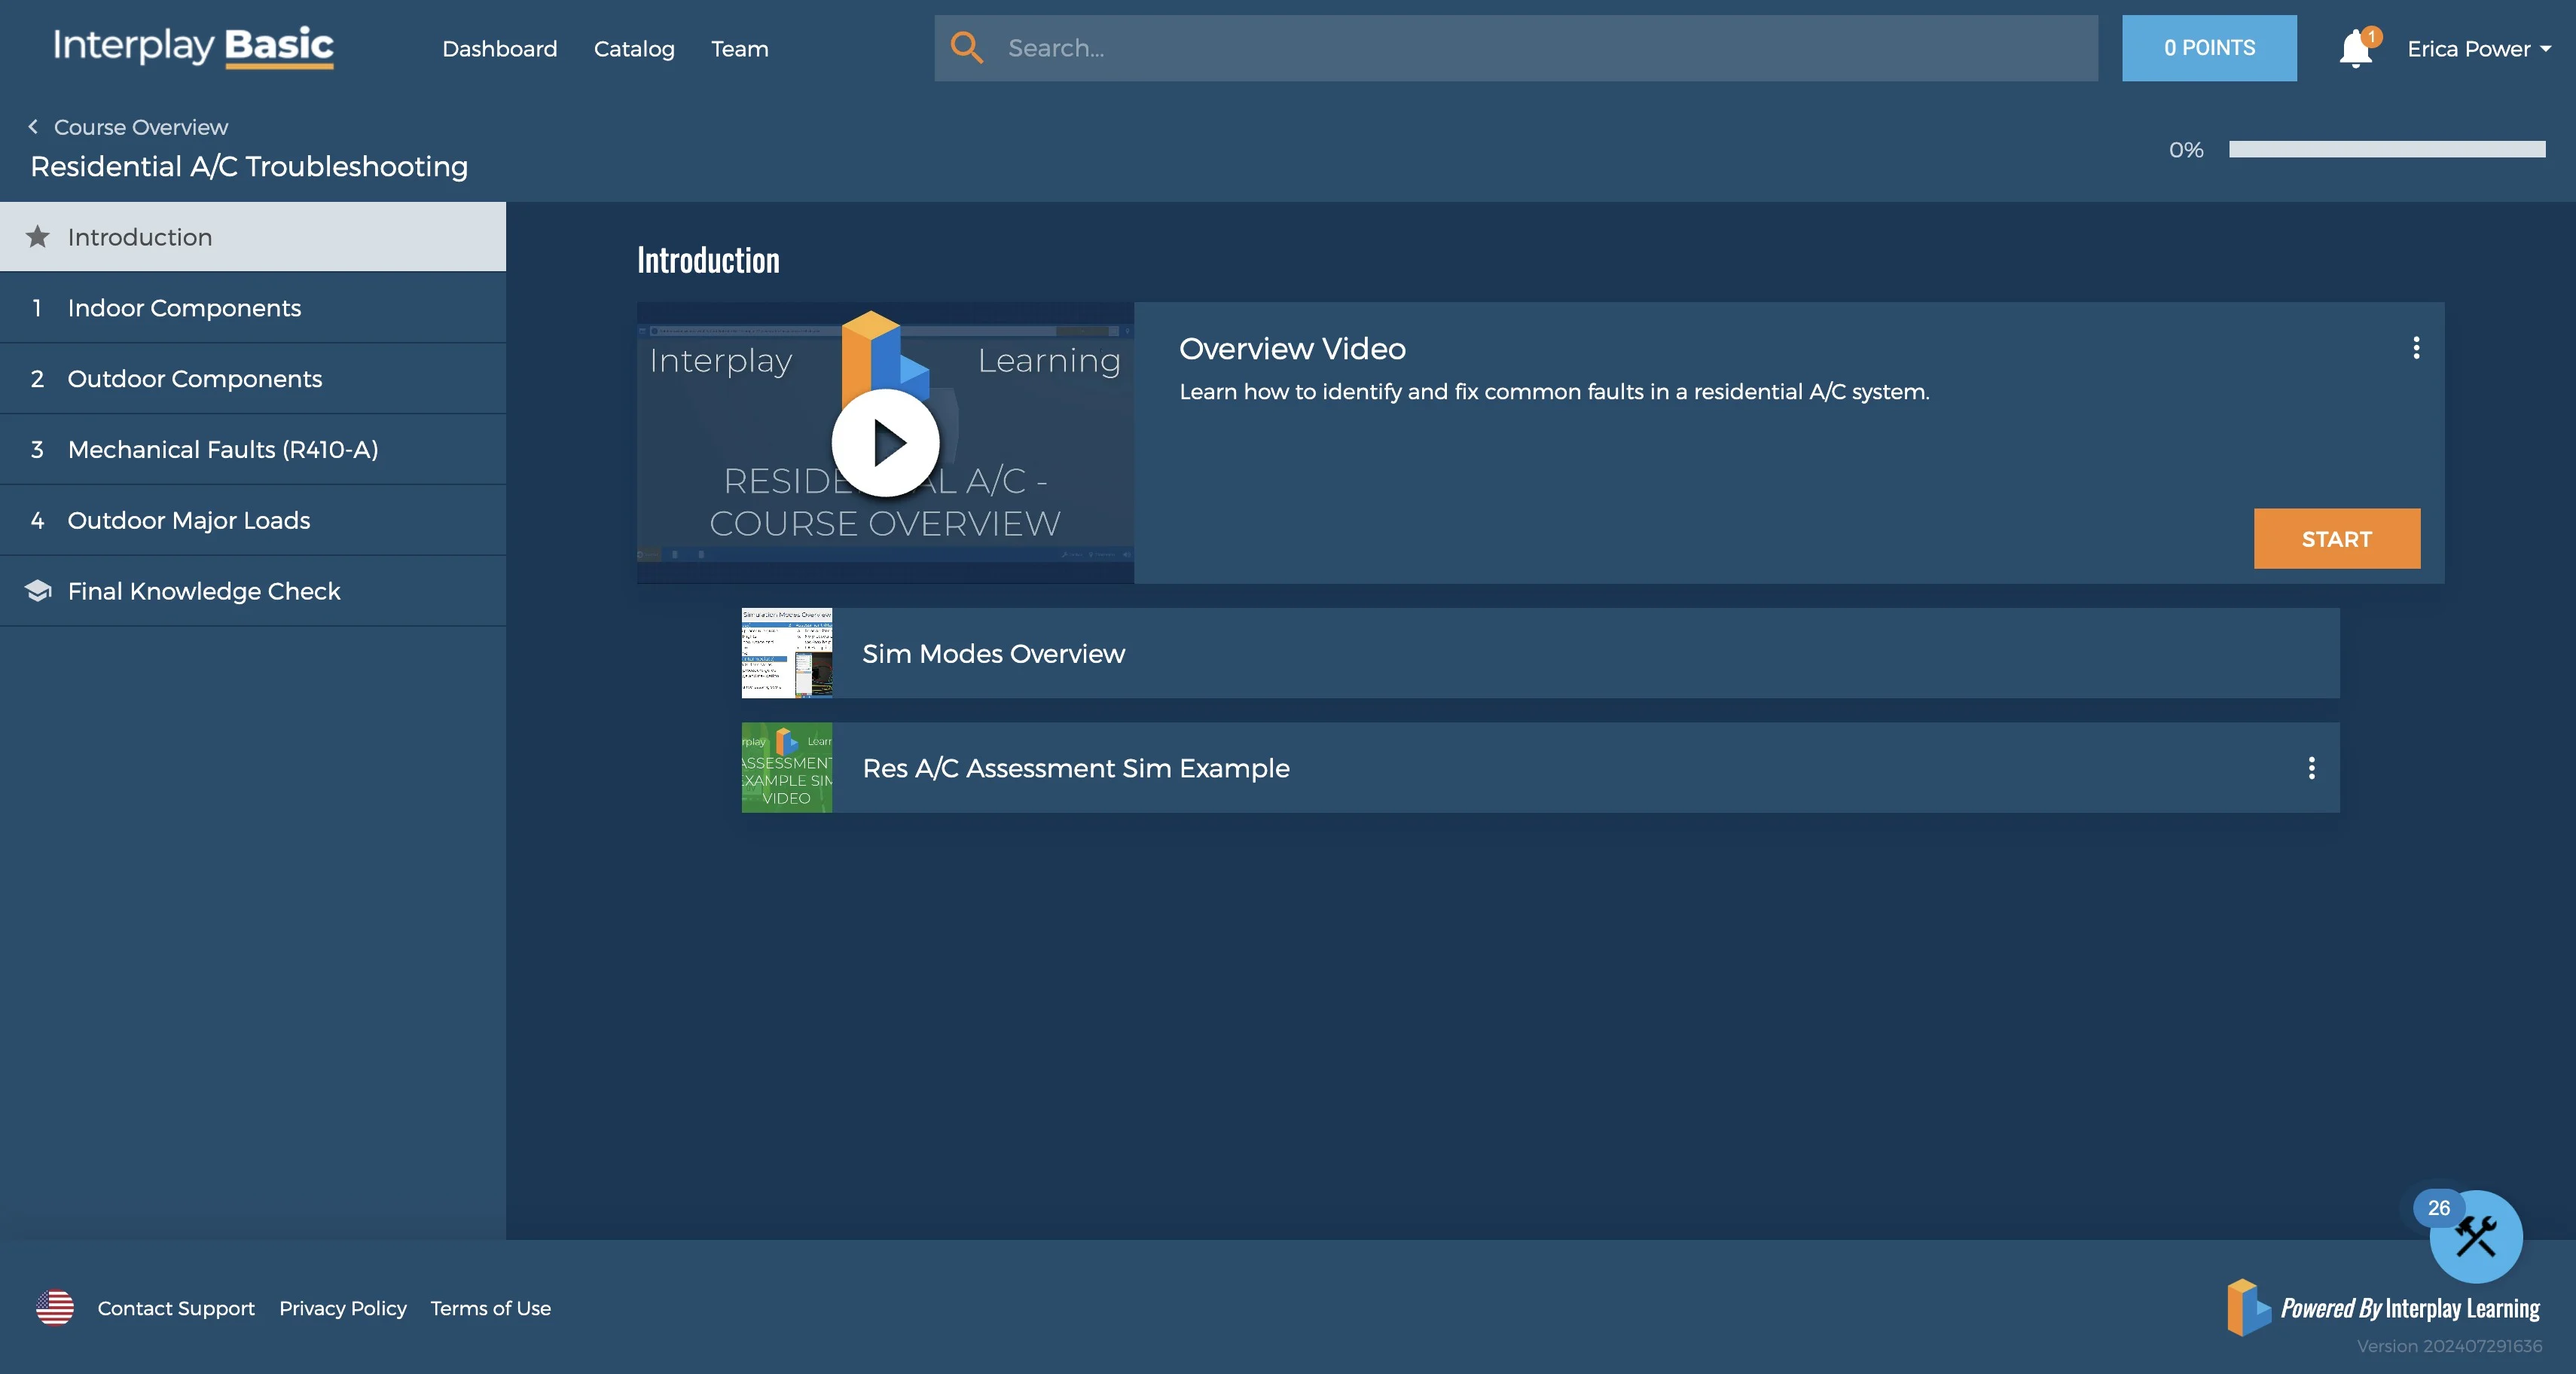Open the Sim Modes Overview thumbnail

787,653
